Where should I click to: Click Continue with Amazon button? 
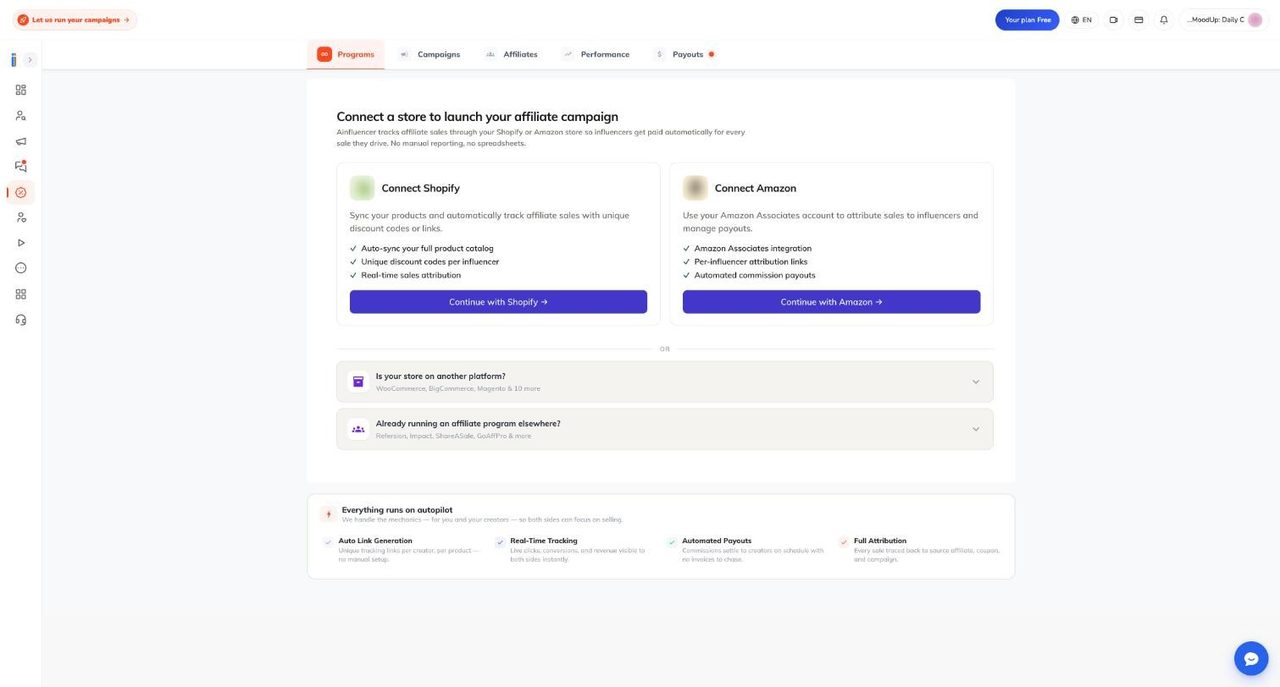pos(831,302)
